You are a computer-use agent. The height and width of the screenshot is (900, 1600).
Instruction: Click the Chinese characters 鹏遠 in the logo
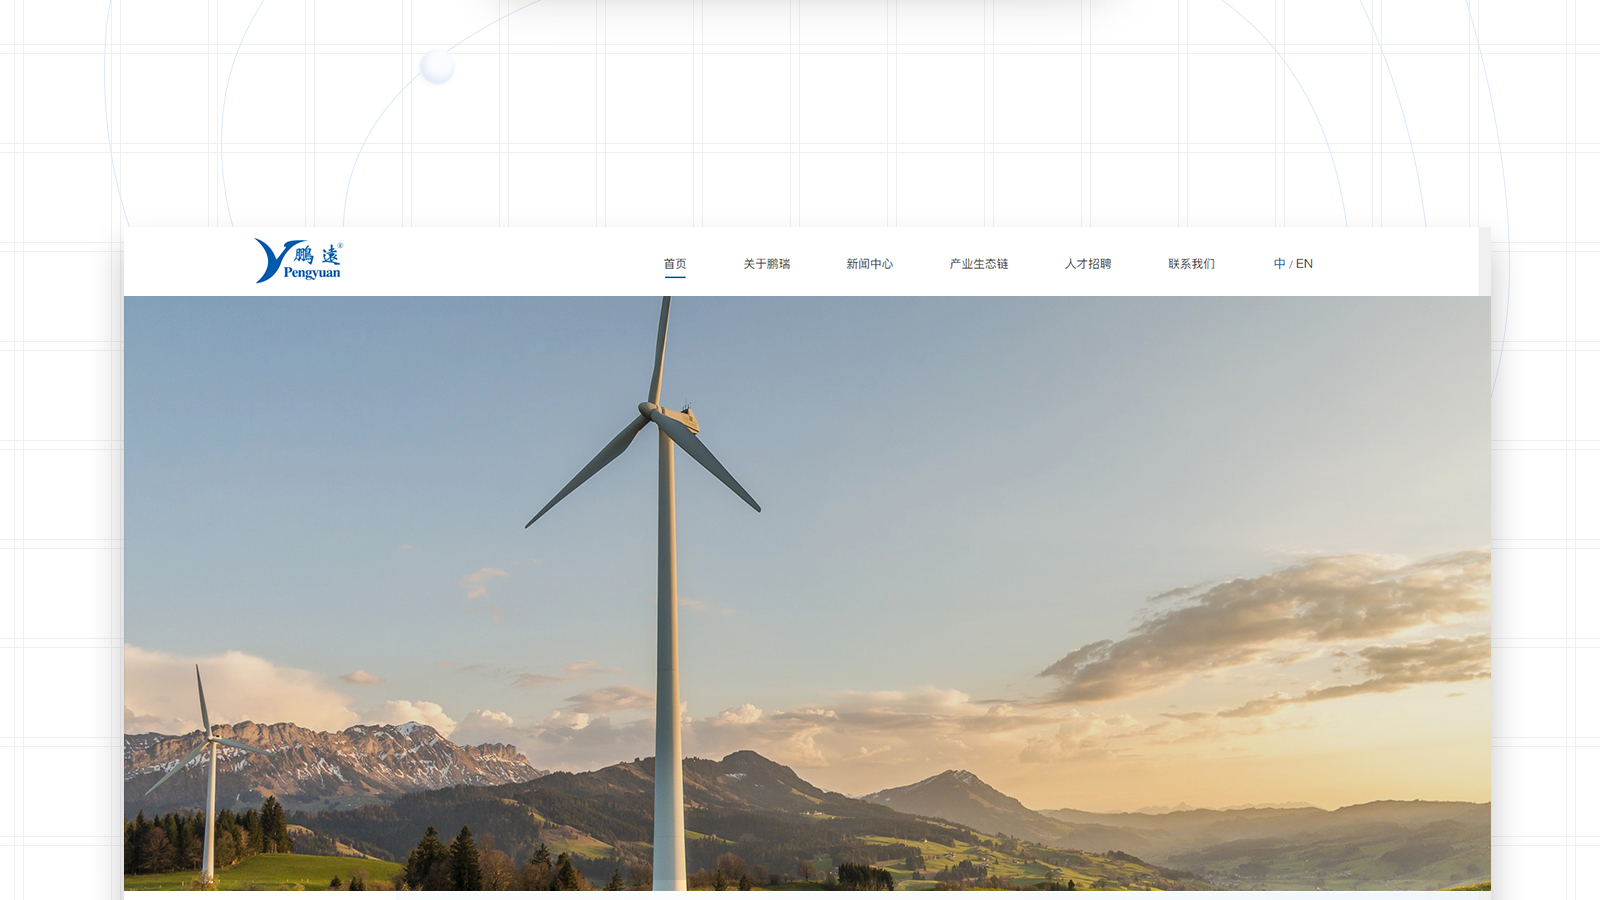[317, 255]
